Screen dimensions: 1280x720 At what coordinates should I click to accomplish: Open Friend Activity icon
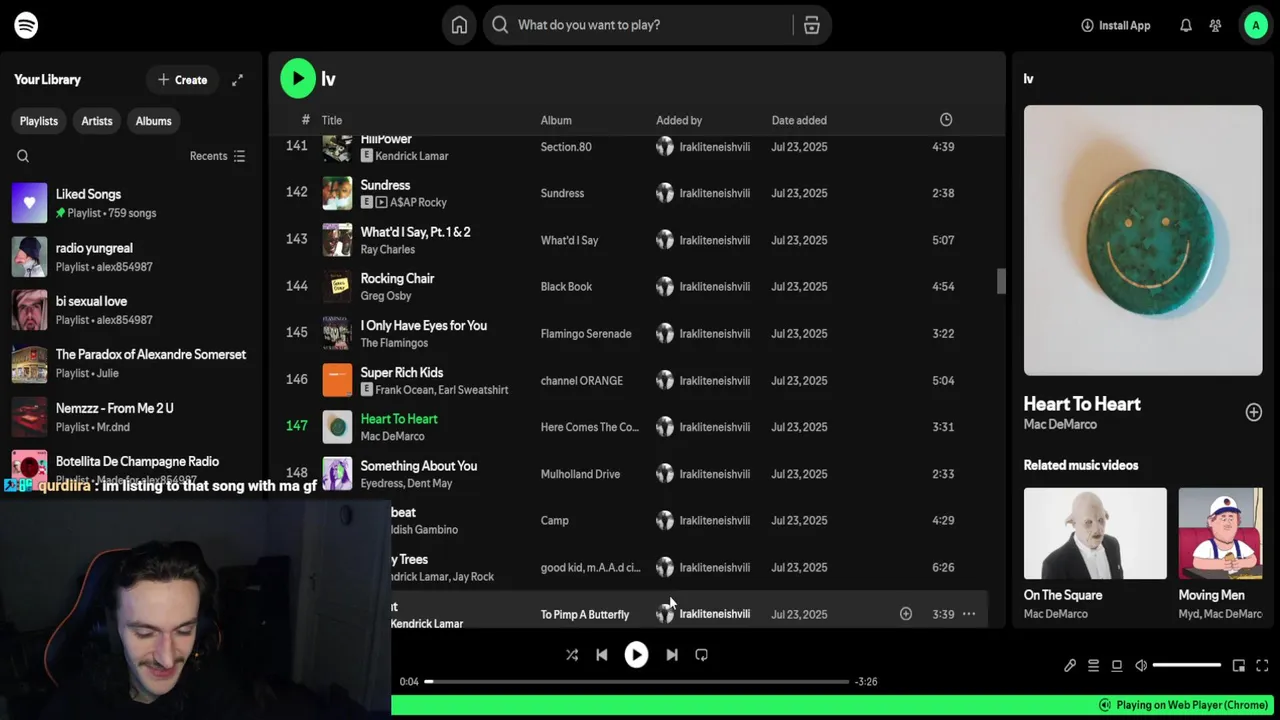coord(1216,25)
